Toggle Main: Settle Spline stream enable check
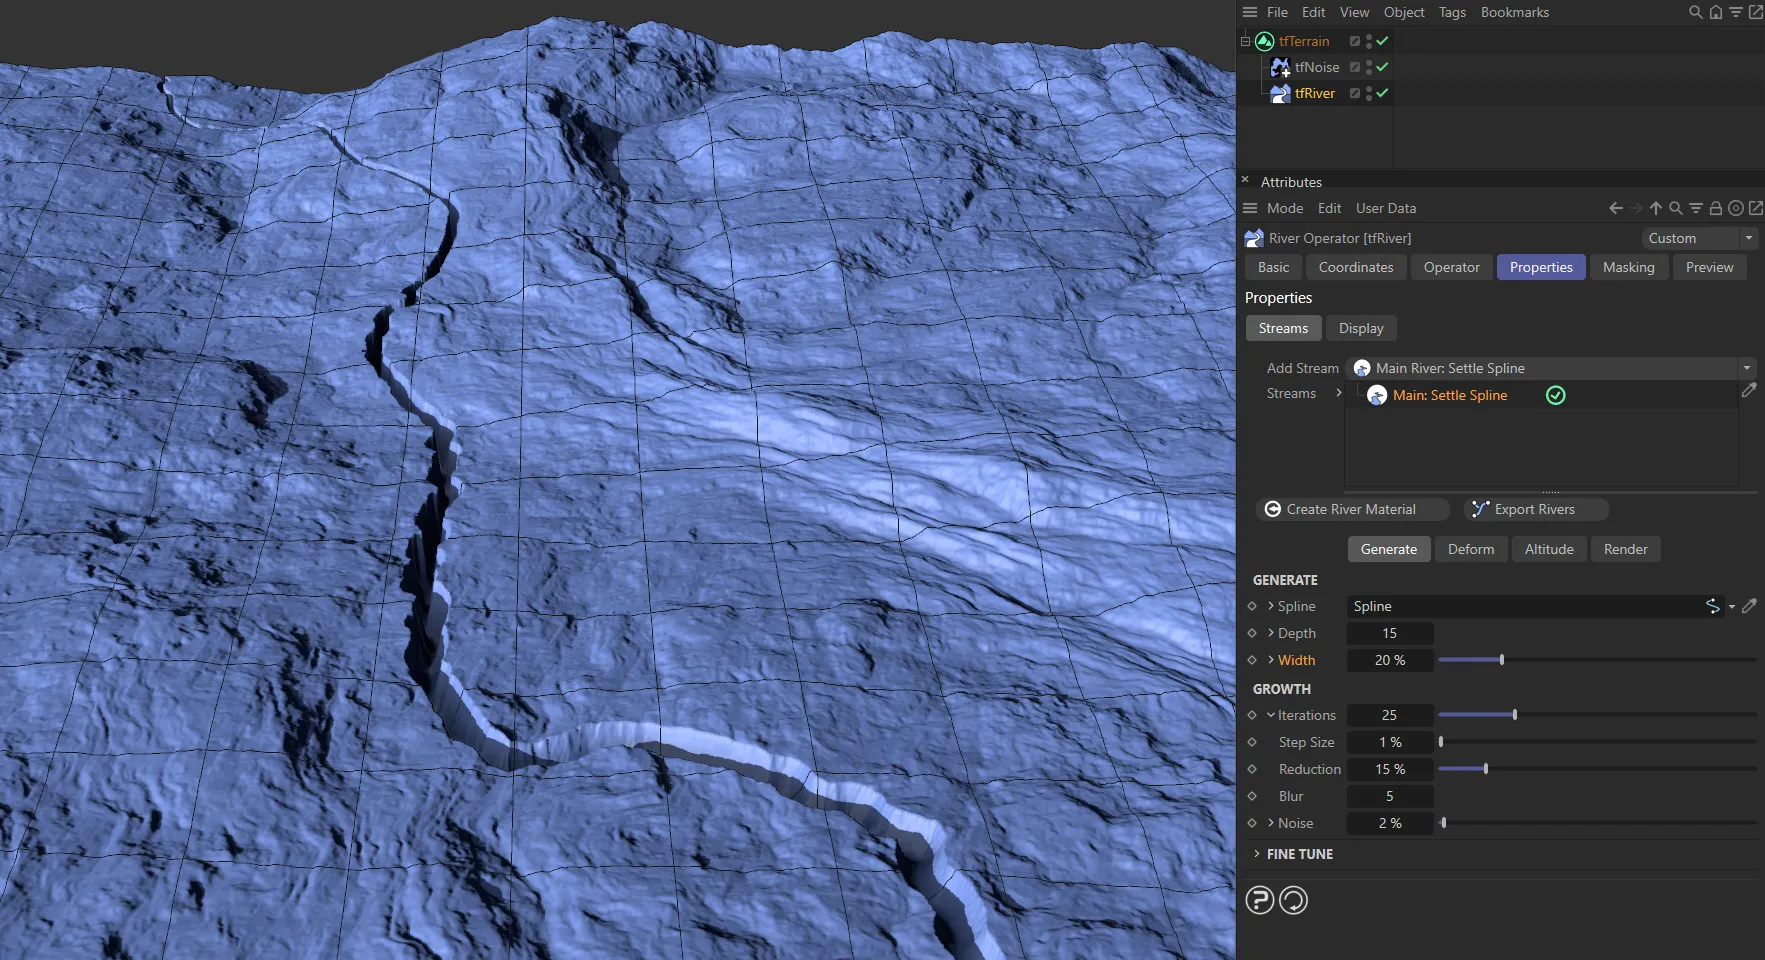 click(1555, 395)
